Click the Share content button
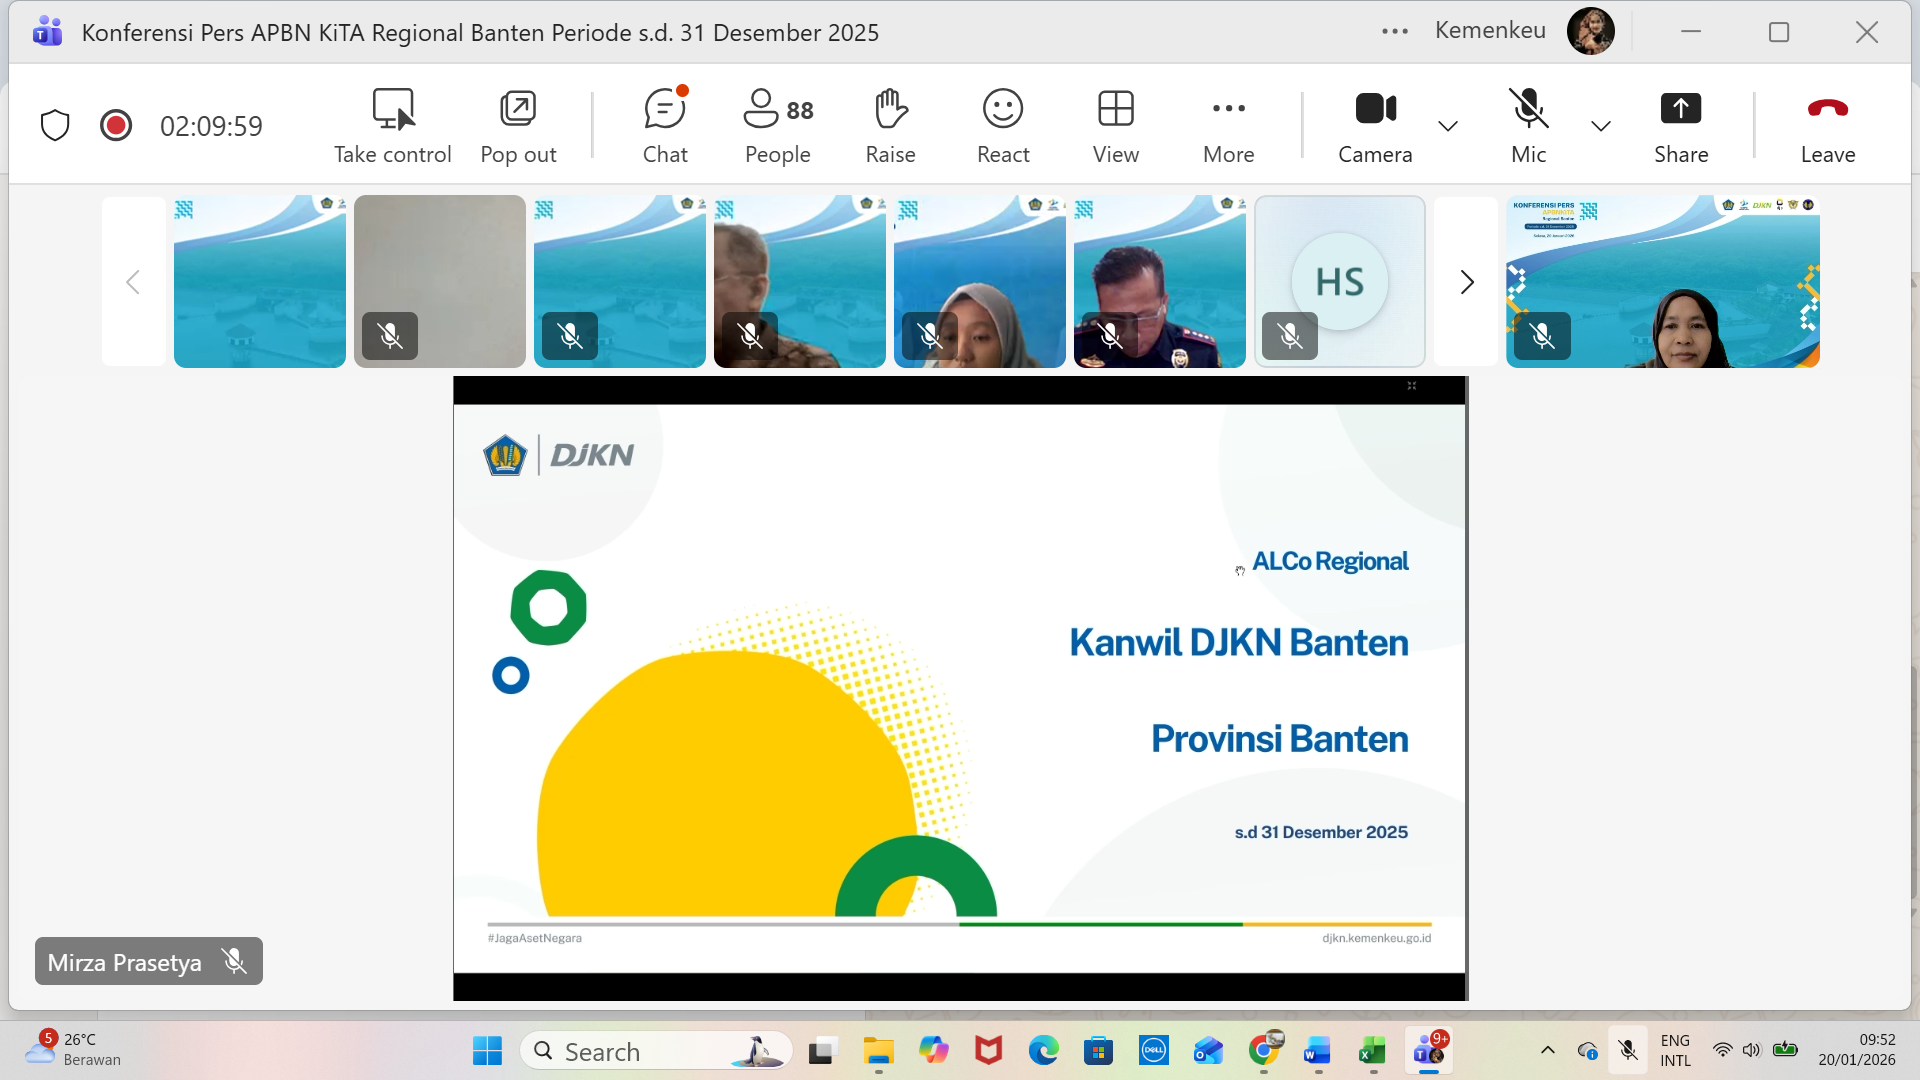The height and width of the screenshot is (1080, 1920). pos(1680,126)
